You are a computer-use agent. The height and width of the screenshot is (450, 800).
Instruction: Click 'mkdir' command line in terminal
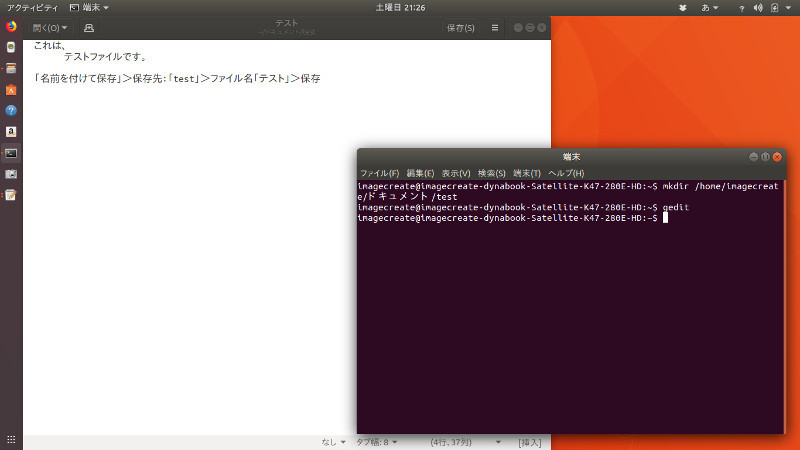568,191
